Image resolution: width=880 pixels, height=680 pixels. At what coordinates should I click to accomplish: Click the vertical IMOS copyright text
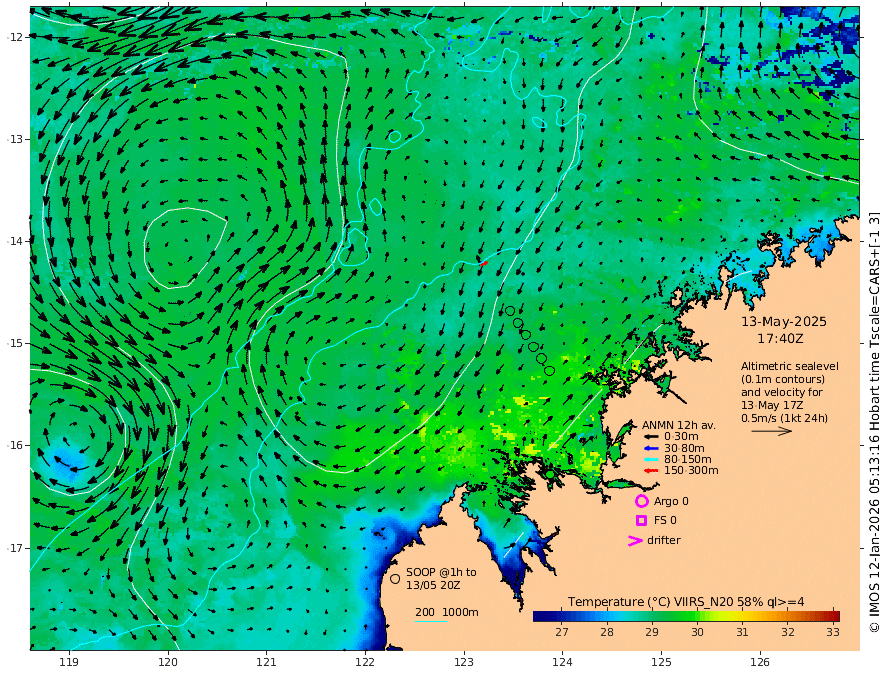coord(874,422)
